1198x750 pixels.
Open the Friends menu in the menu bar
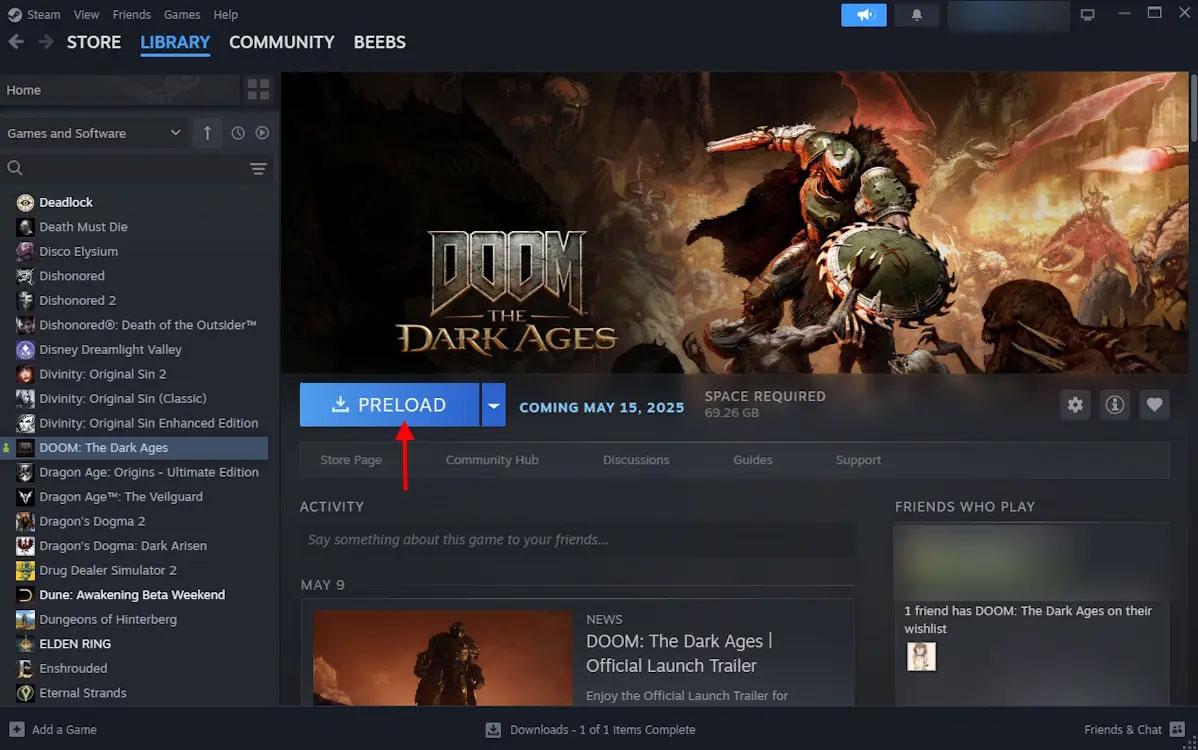pos(131,14)
